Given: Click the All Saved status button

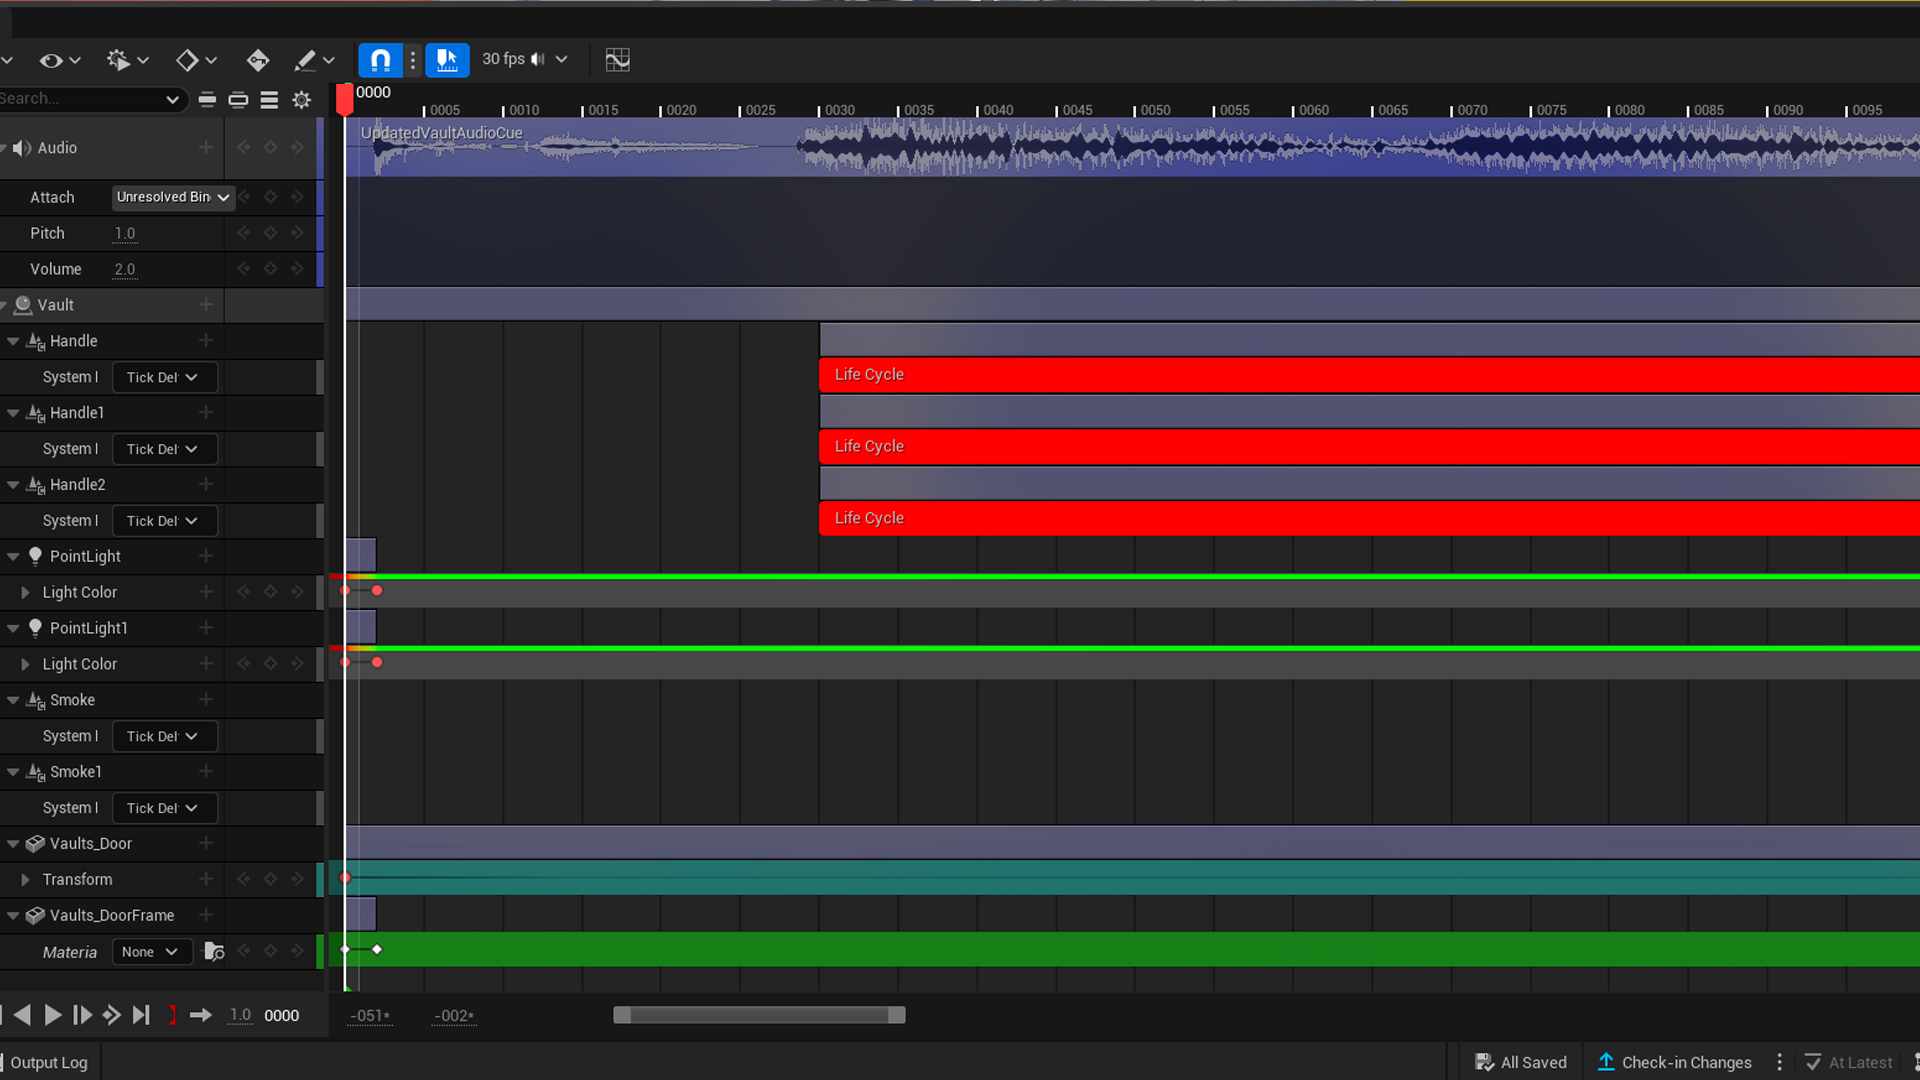Looking at the screenshot, I should click(1521, 1062).
